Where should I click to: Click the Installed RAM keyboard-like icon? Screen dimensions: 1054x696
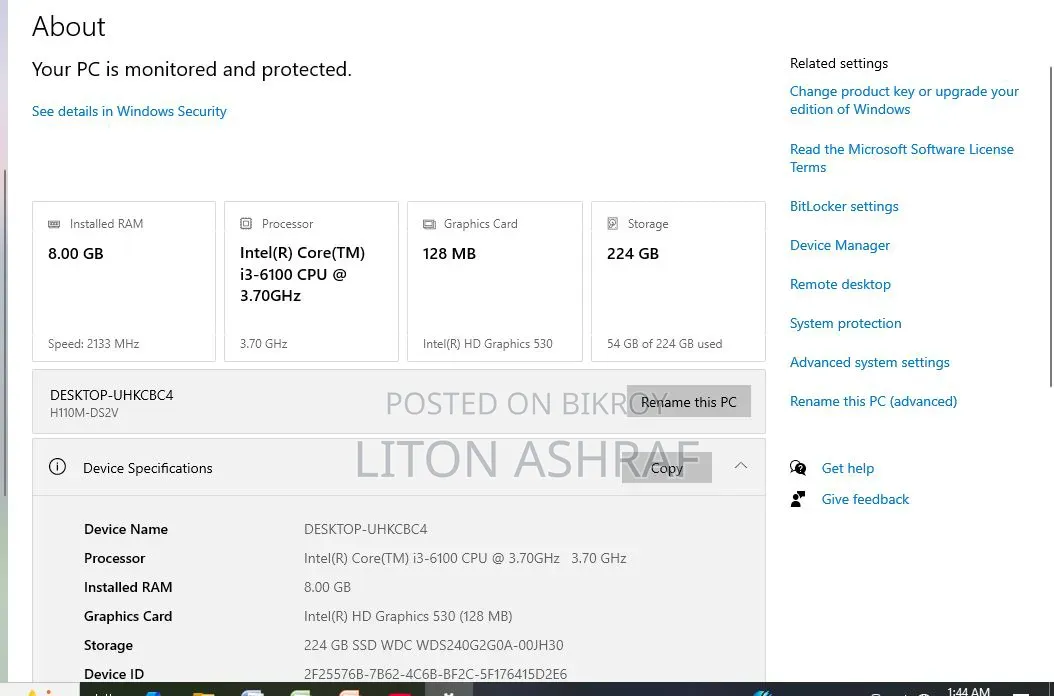[x=54, y=224]
